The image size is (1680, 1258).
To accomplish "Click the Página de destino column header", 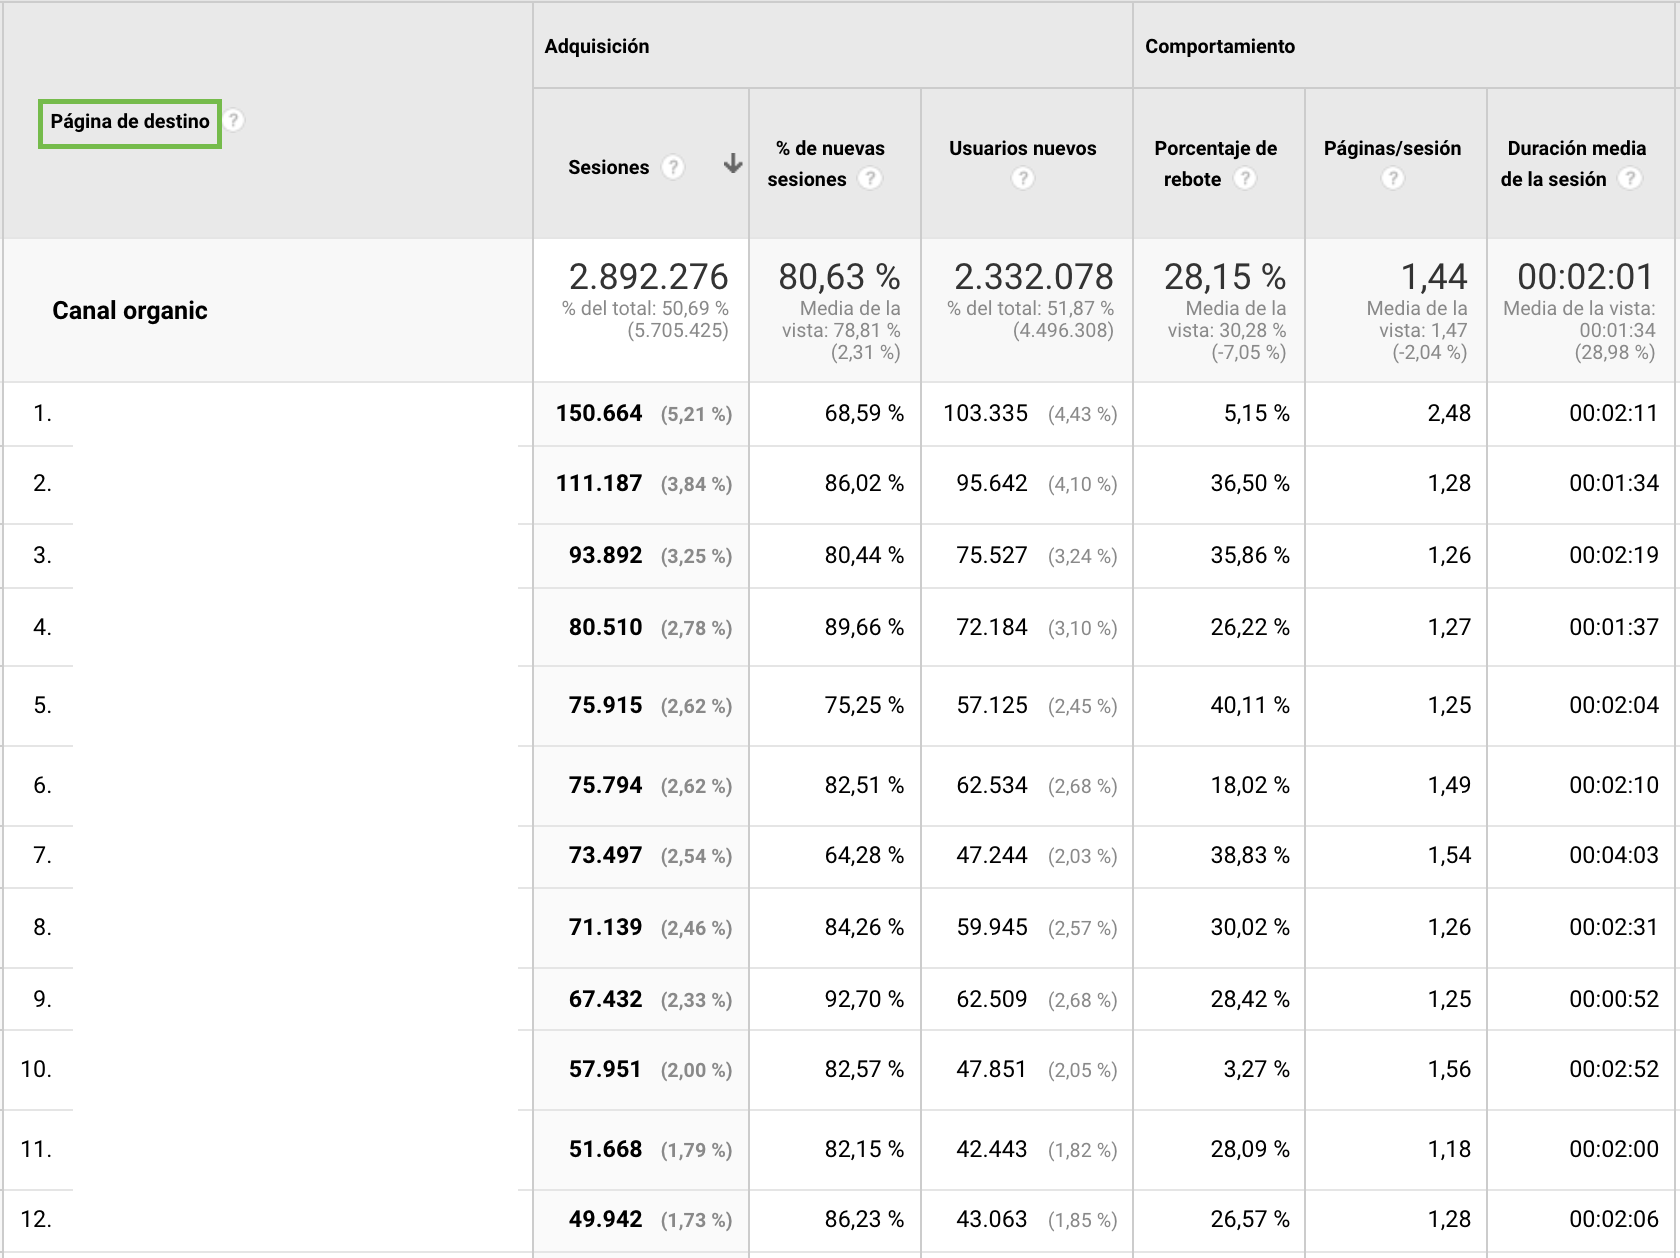I will 129,121.
